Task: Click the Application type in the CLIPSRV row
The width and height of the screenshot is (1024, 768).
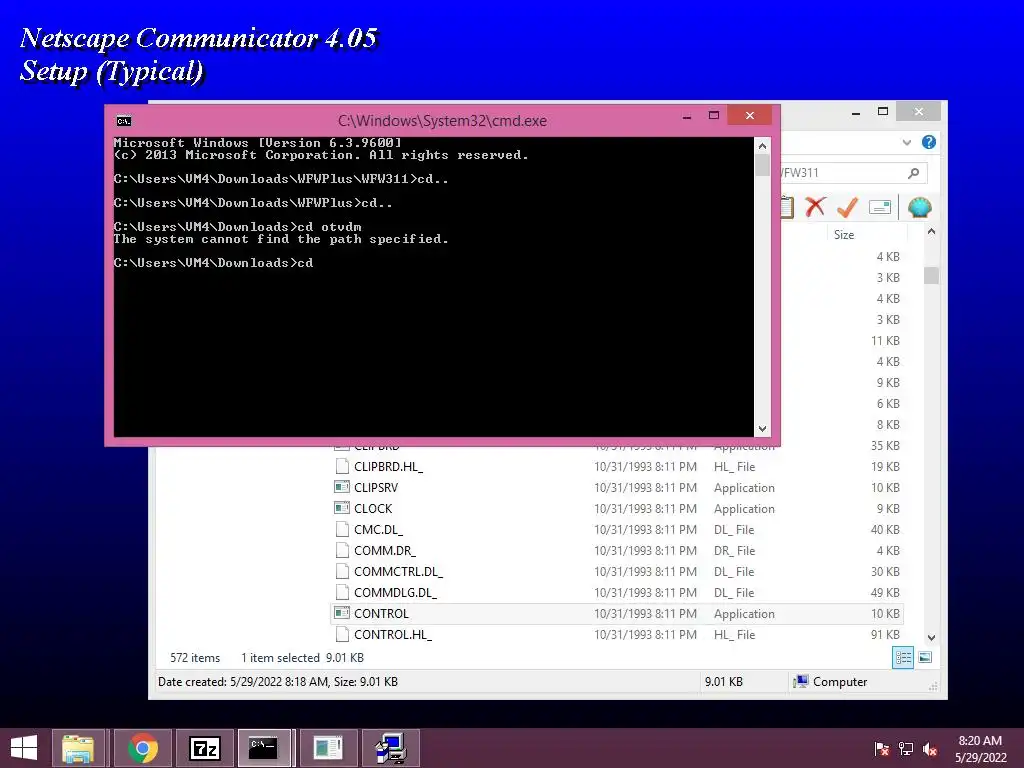Action: tap(744, 488)
